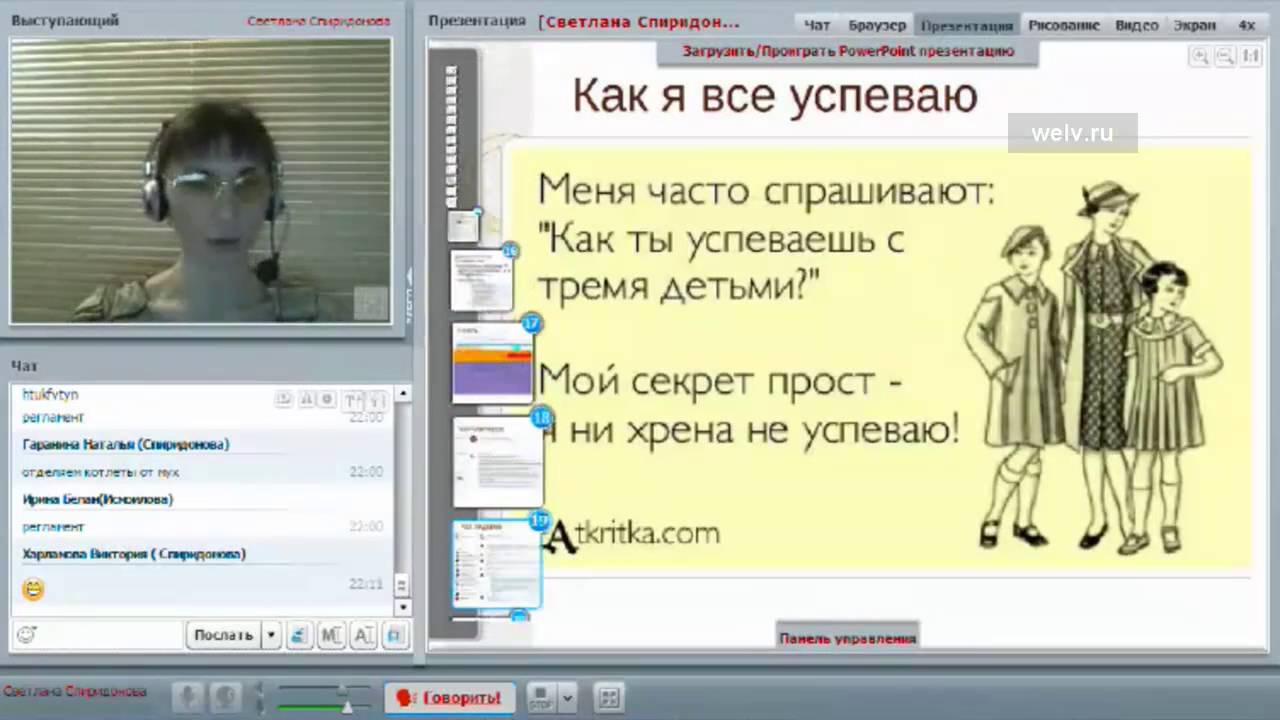The width and height of the screenshot is (1280, 720).
Task: Open the Послать button dropdown arrow
Action: coord(271,635)
